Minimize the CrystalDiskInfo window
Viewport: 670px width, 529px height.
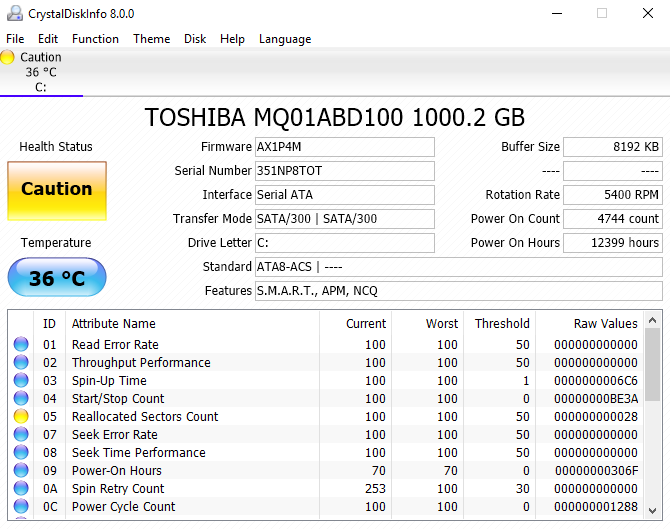(x=557, y=13)
